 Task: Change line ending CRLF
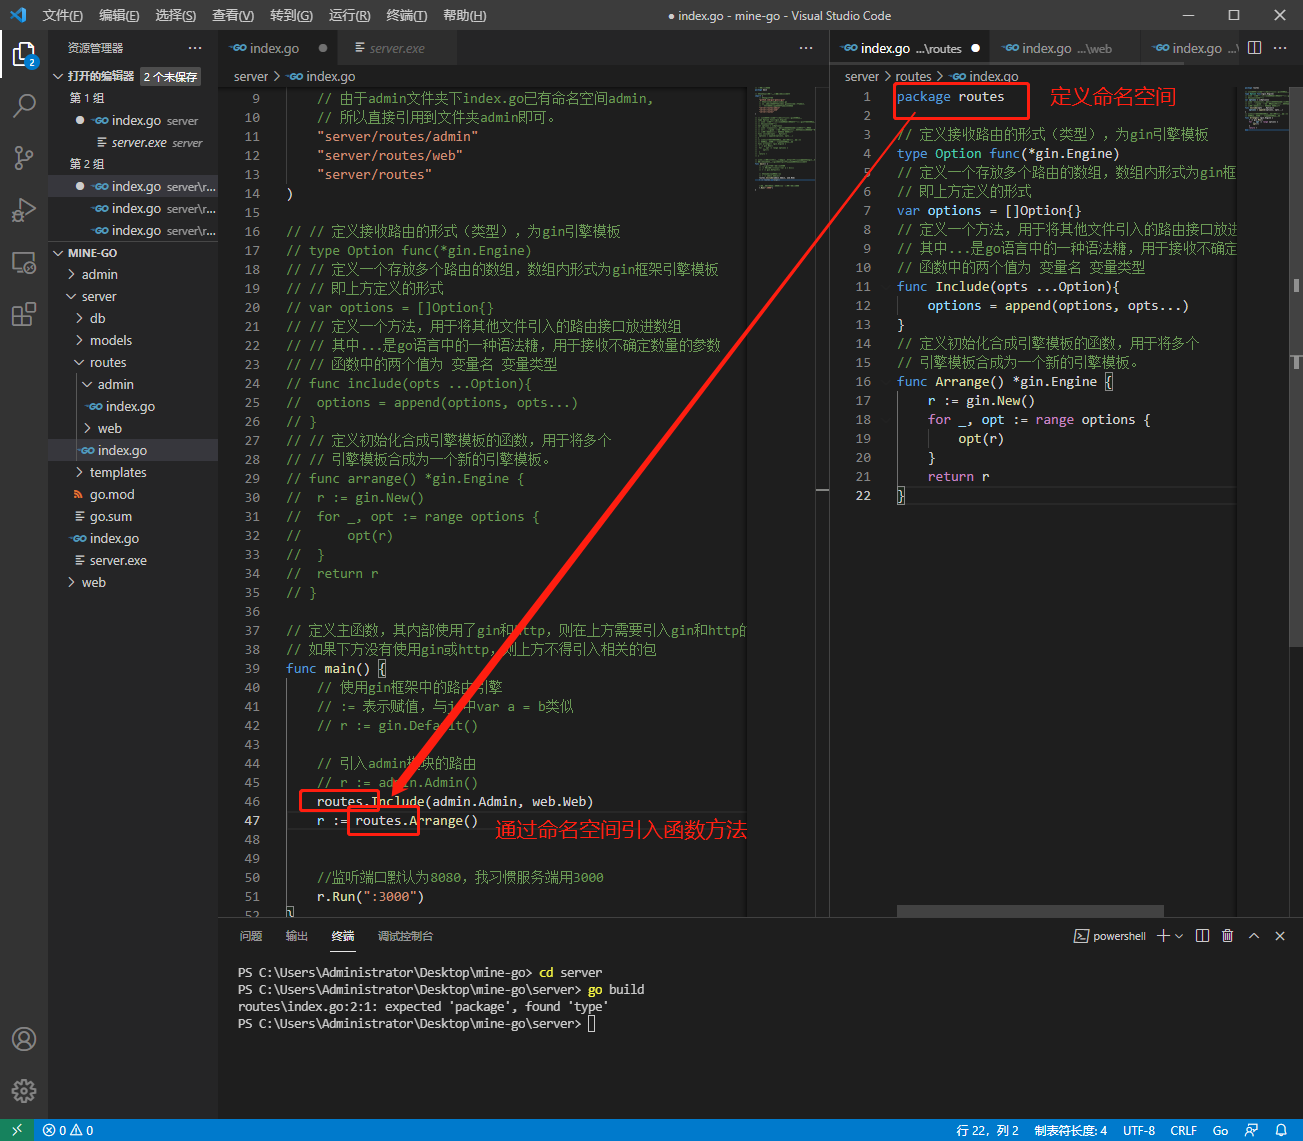[x=1184, y=1130]
